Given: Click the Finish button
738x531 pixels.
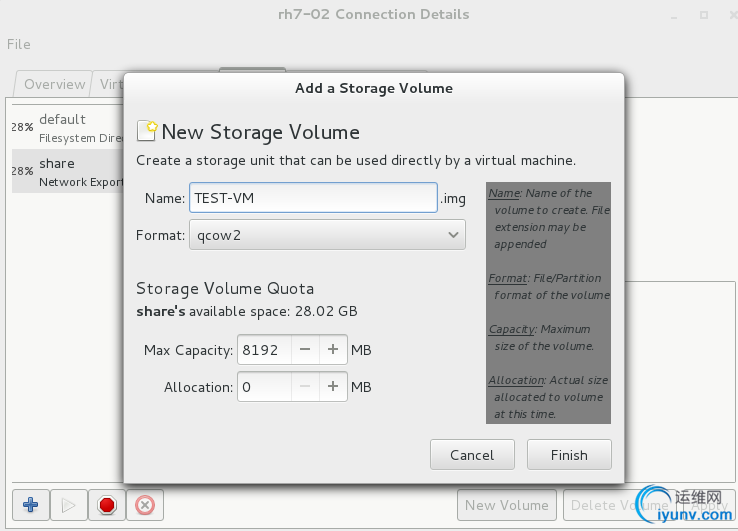Looking at the screenshot, I should (569, 455).
